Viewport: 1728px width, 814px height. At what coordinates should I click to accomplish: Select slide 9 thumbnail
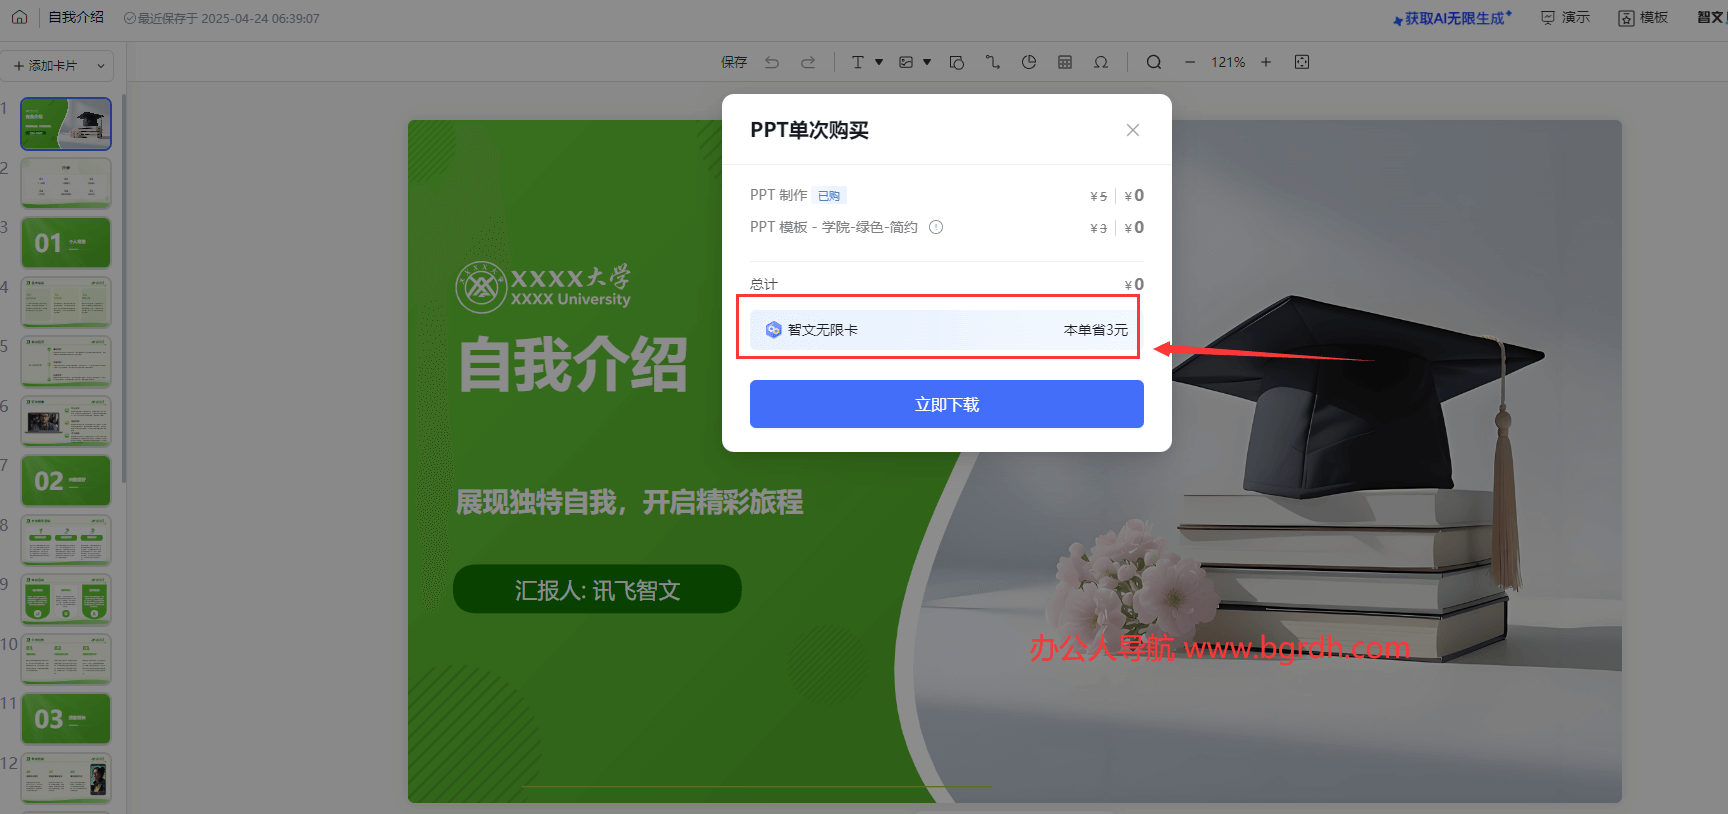tap(66, 599)
